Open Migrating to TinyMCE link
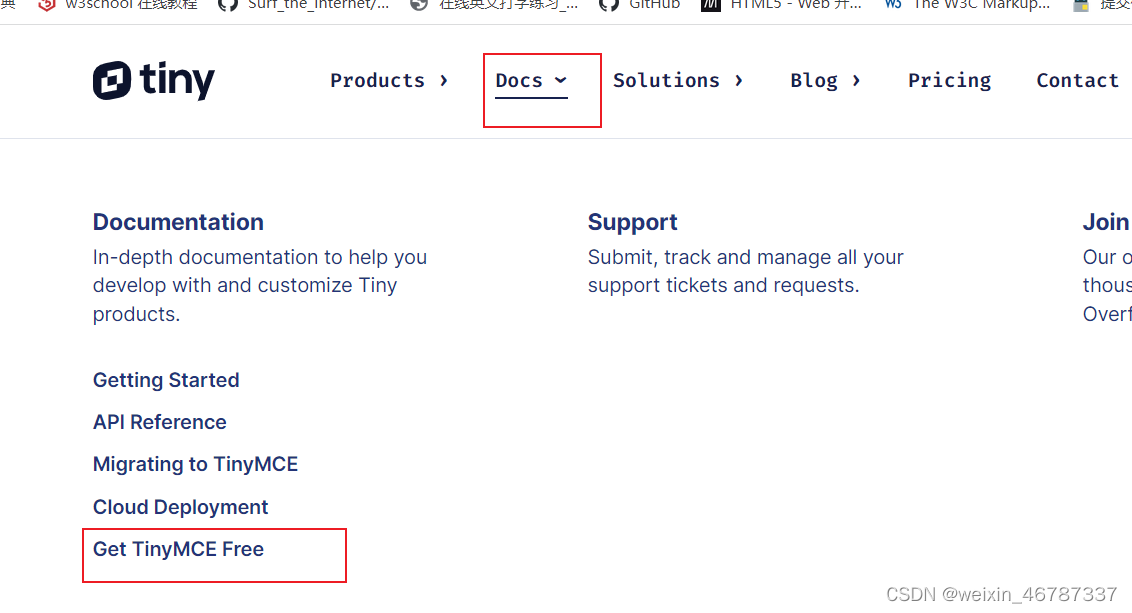This screenshot has width=1132, height=613. 196,464
